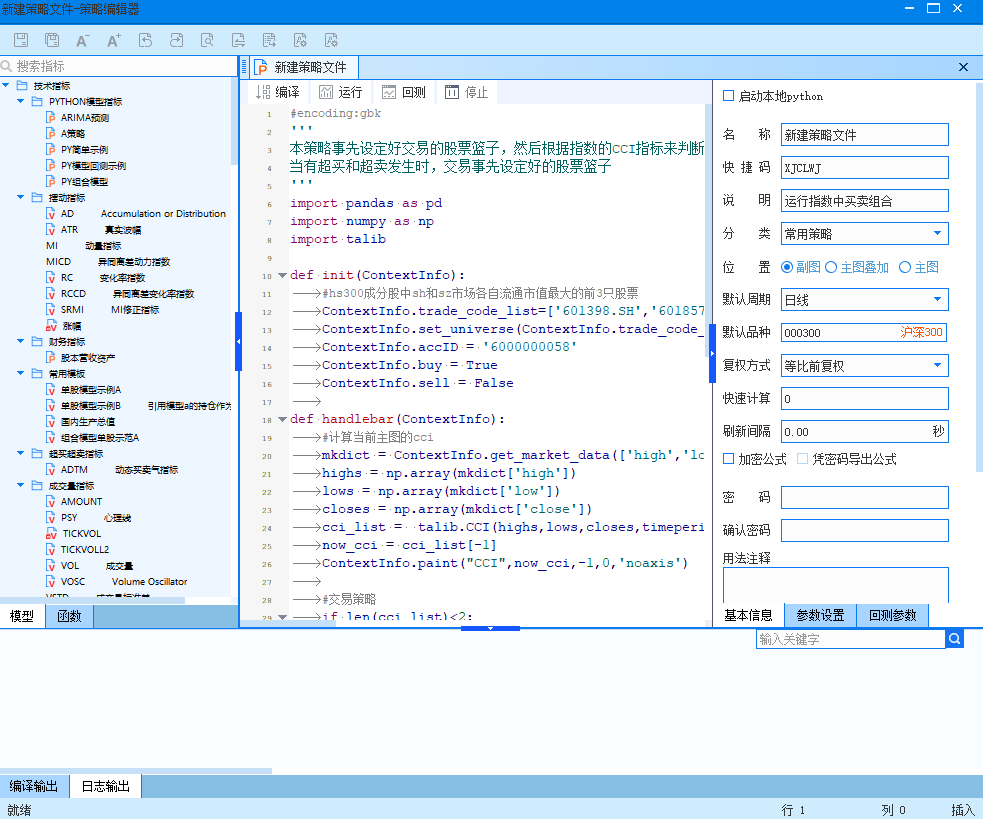Fold the def init function at line 10
This screenshot has width=983, height=819.
click(282, 275)
